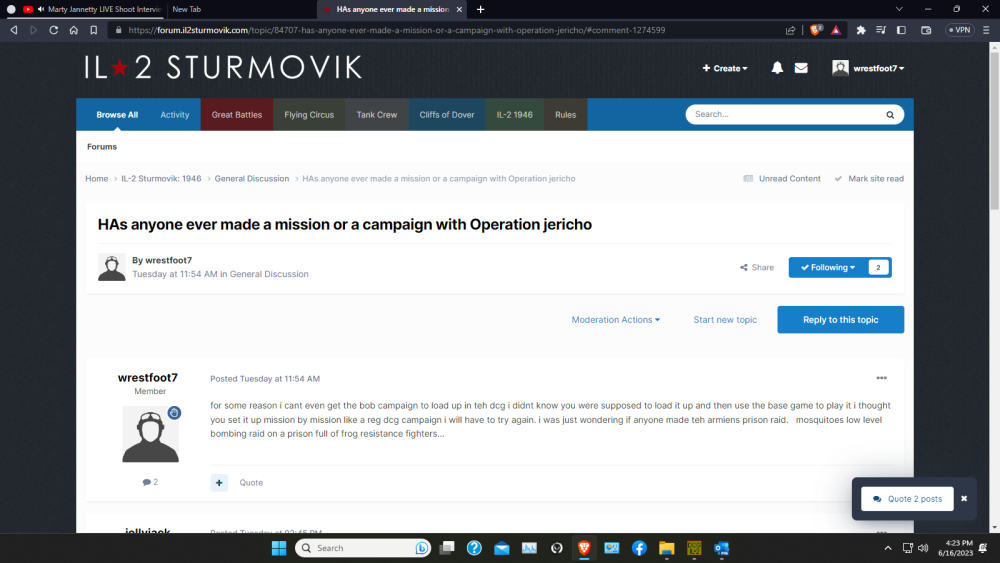
Task: Click the Share link
Action: pyautogui.click(x=757, y=267)
